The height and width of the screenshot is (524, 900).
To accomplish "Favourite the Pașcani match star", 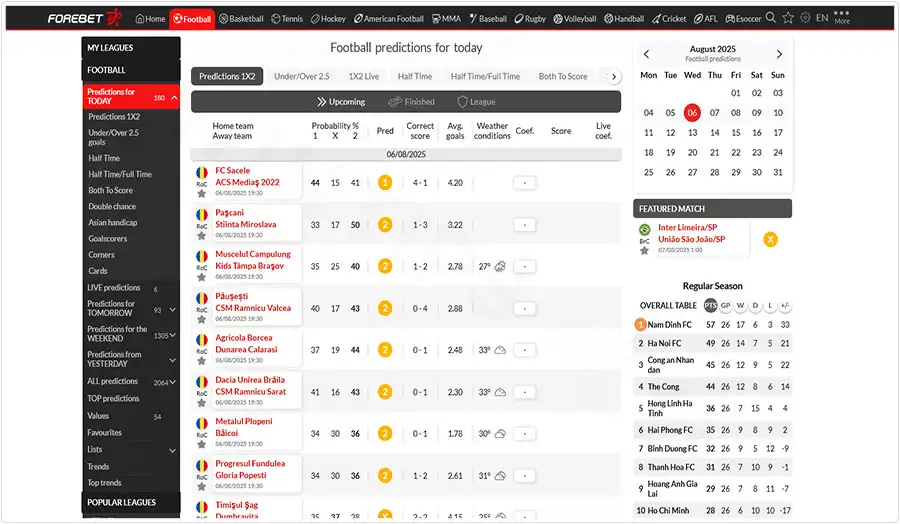I will pyautogui.click(x=201, y=236).
